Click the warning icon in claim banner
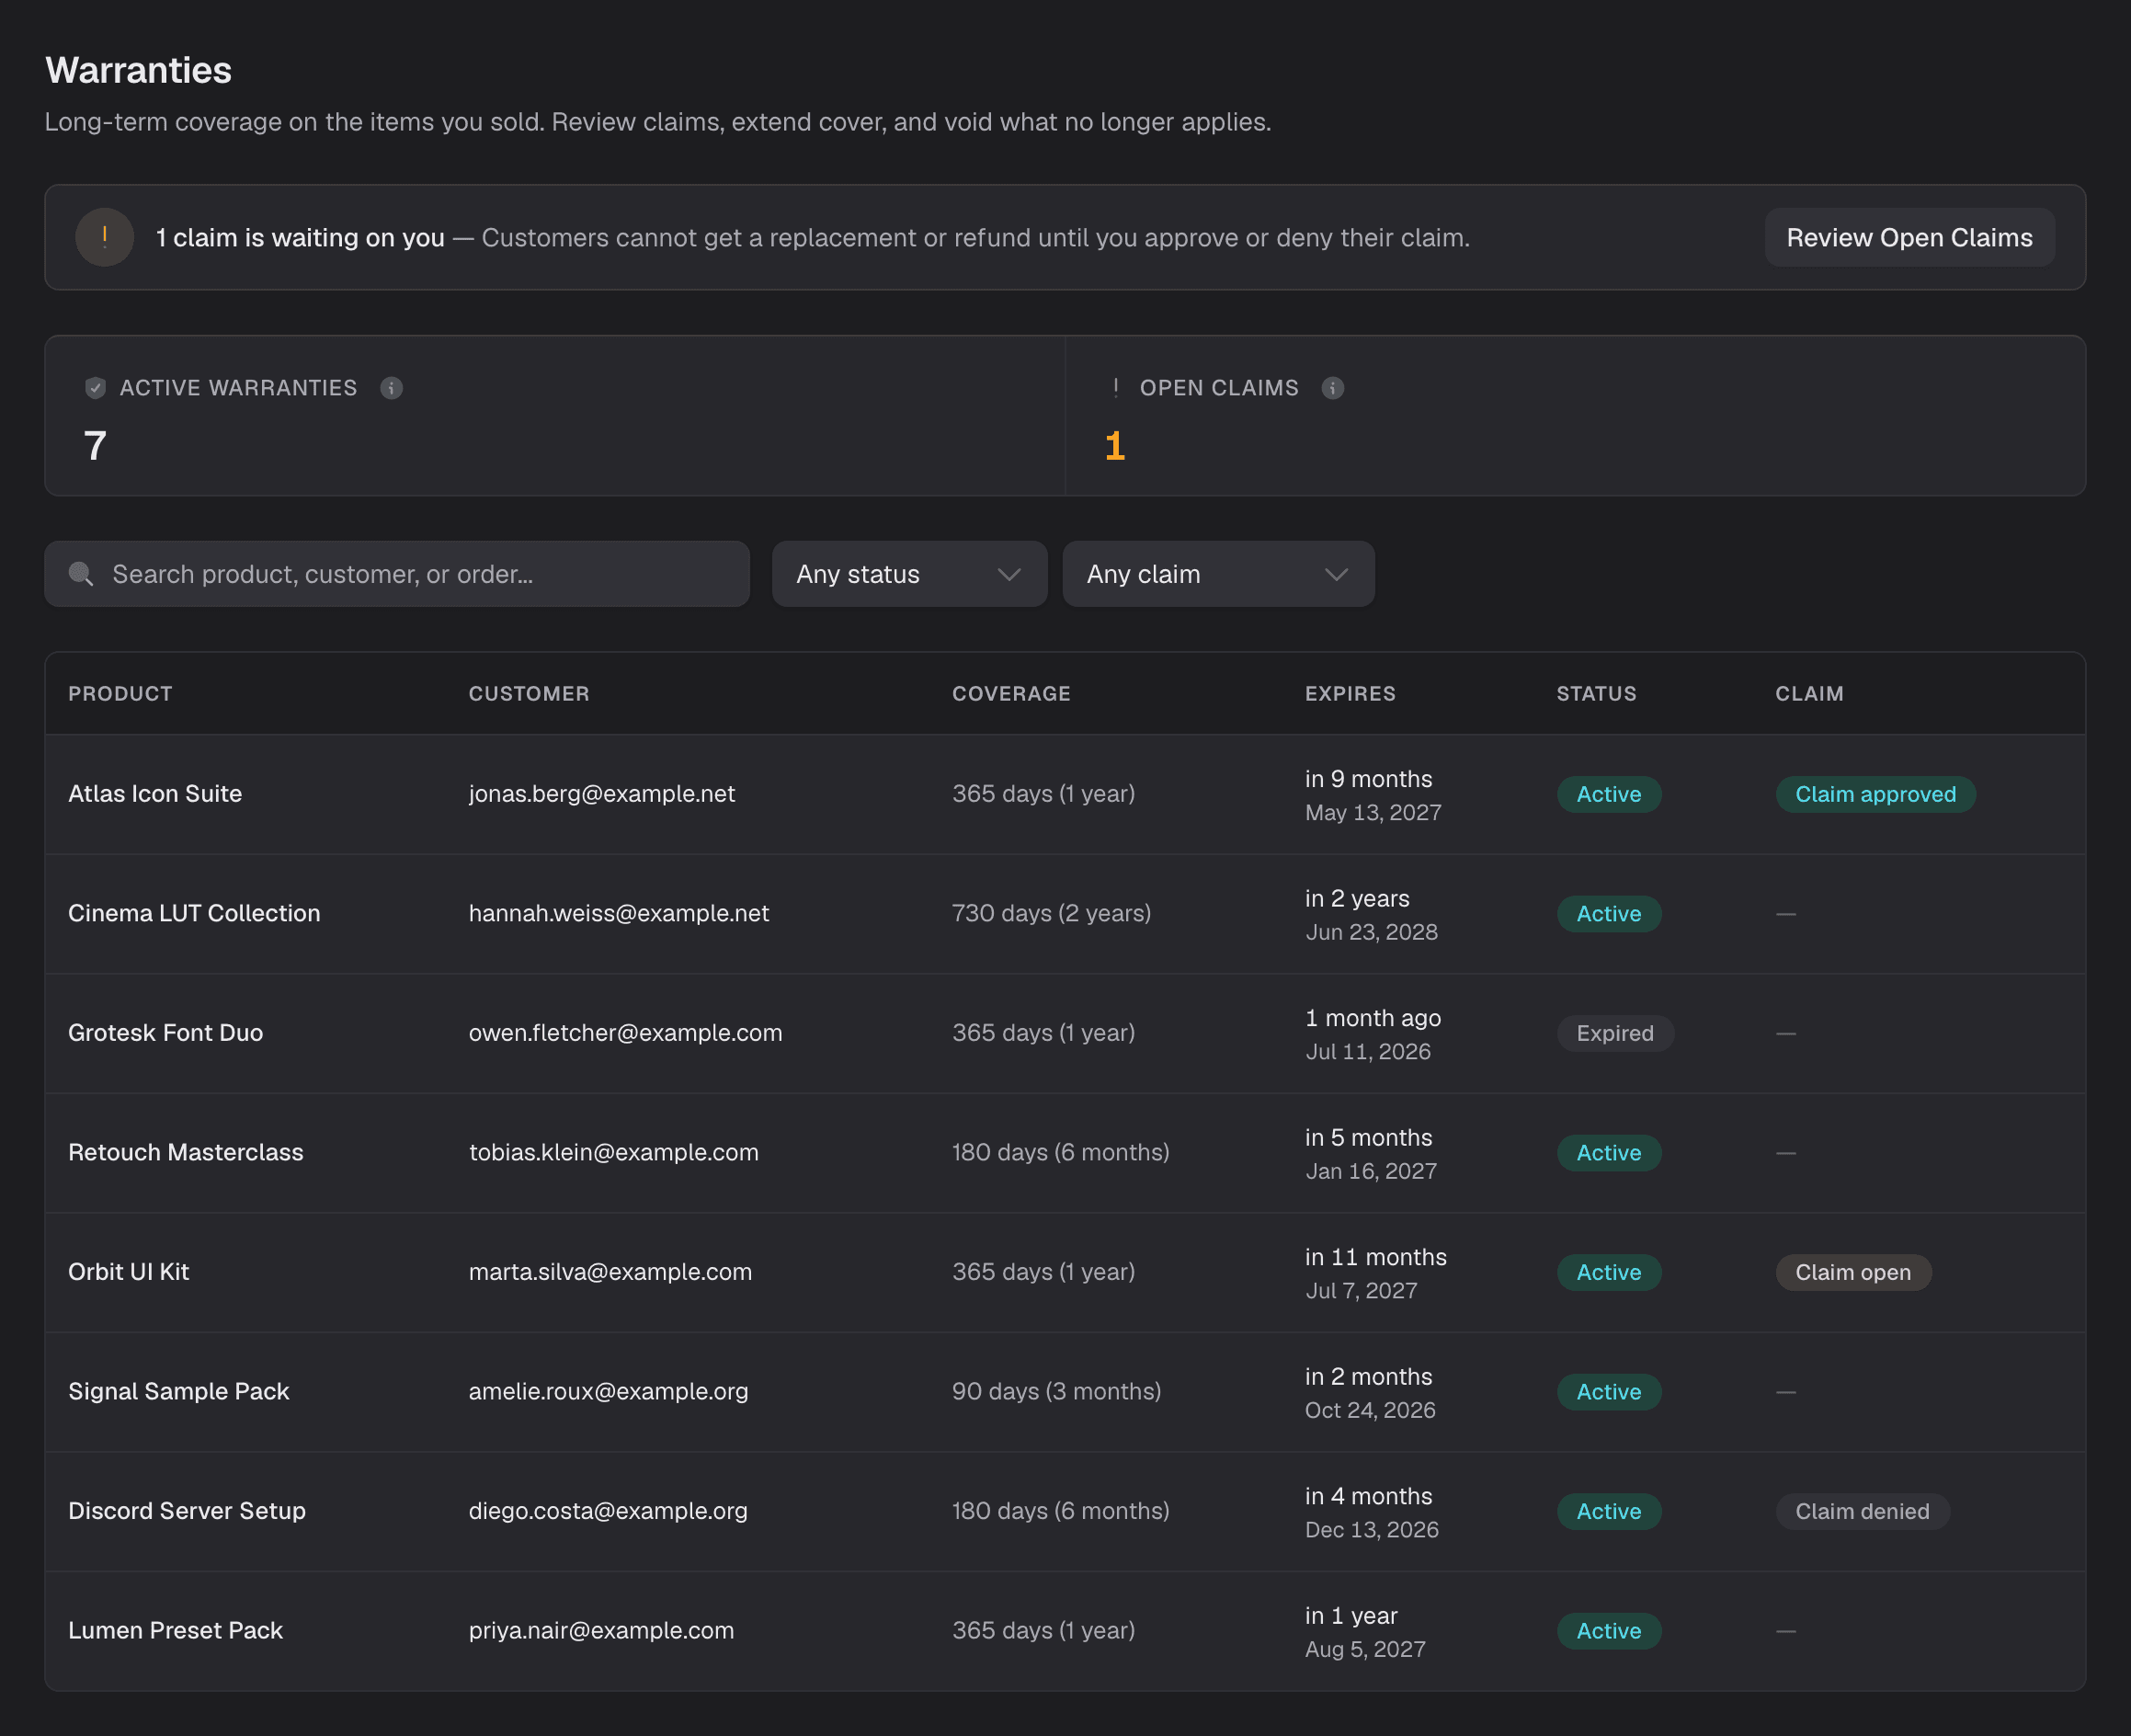This screenshot has height=1736, width=2131. pyautogui.click(x=104, y=237)
